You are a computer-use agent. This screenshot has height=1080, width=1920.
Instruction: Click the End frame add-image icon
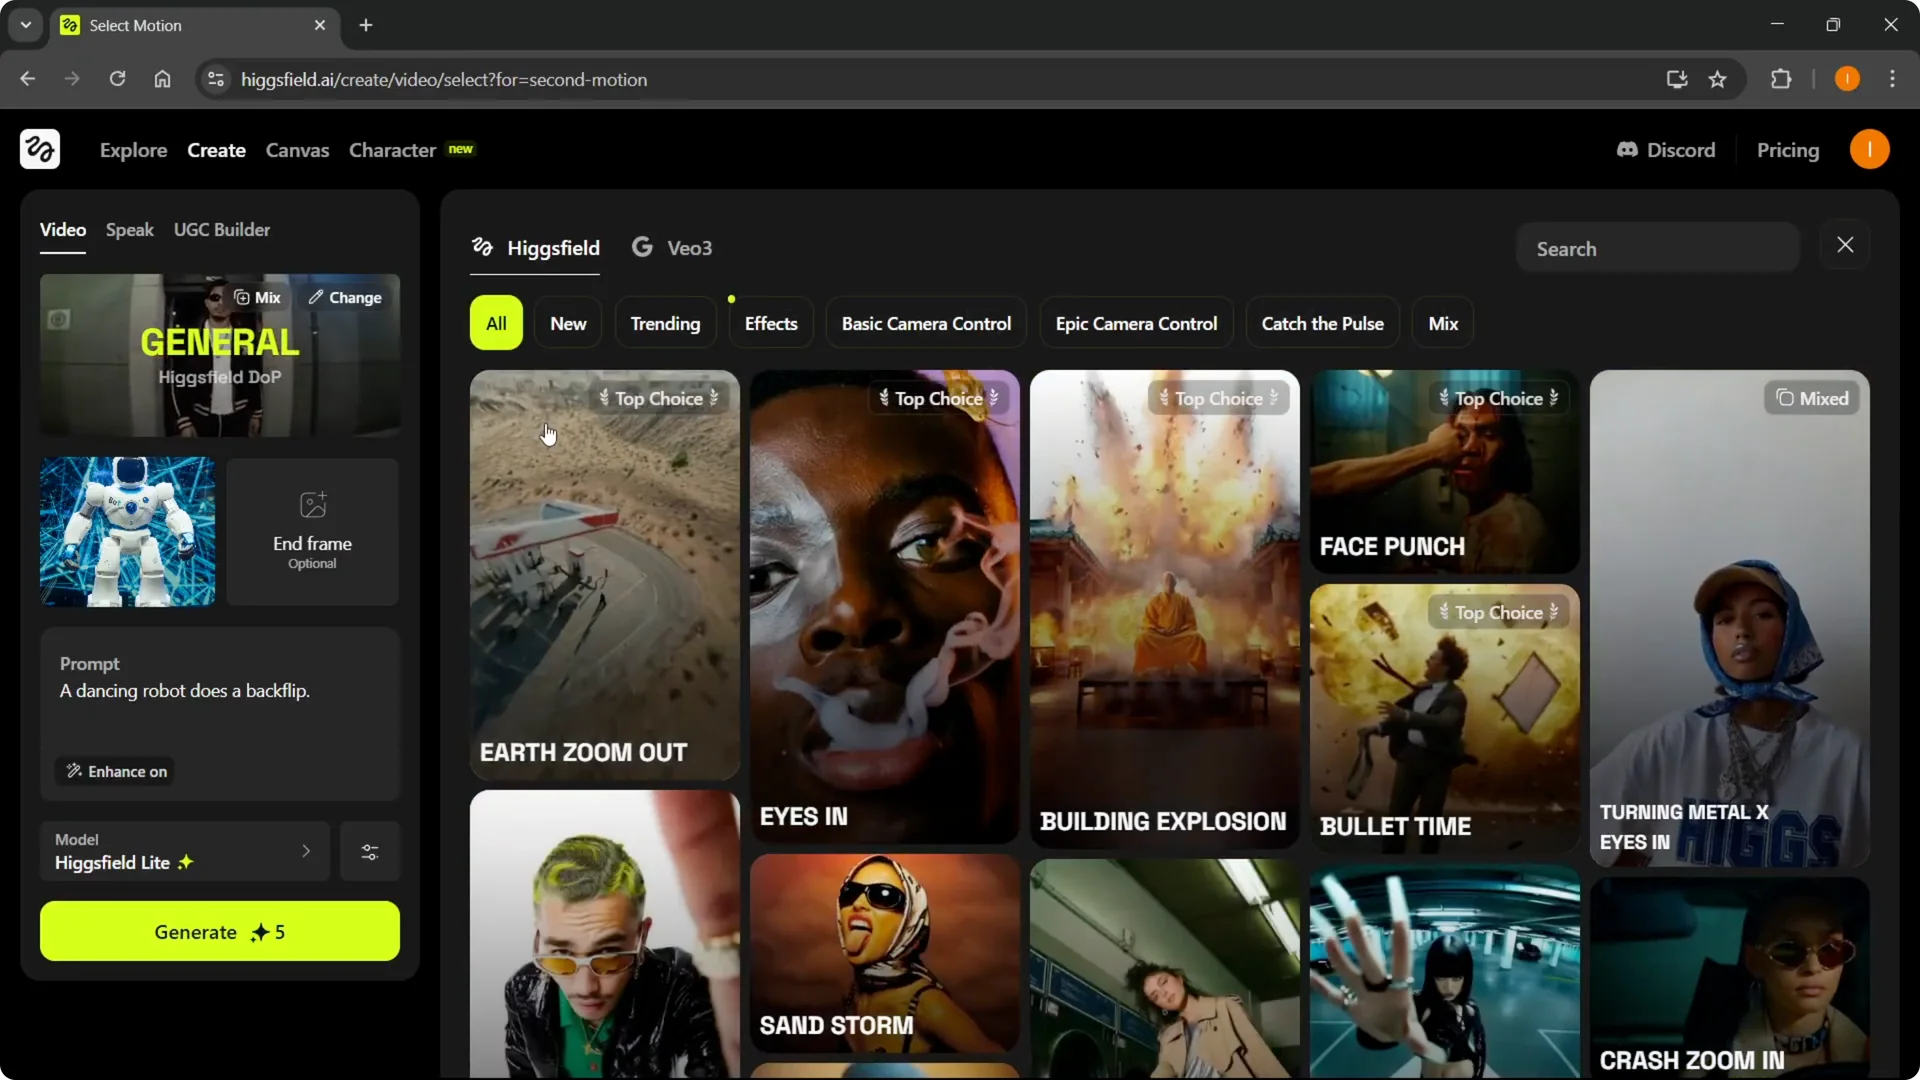312,505
